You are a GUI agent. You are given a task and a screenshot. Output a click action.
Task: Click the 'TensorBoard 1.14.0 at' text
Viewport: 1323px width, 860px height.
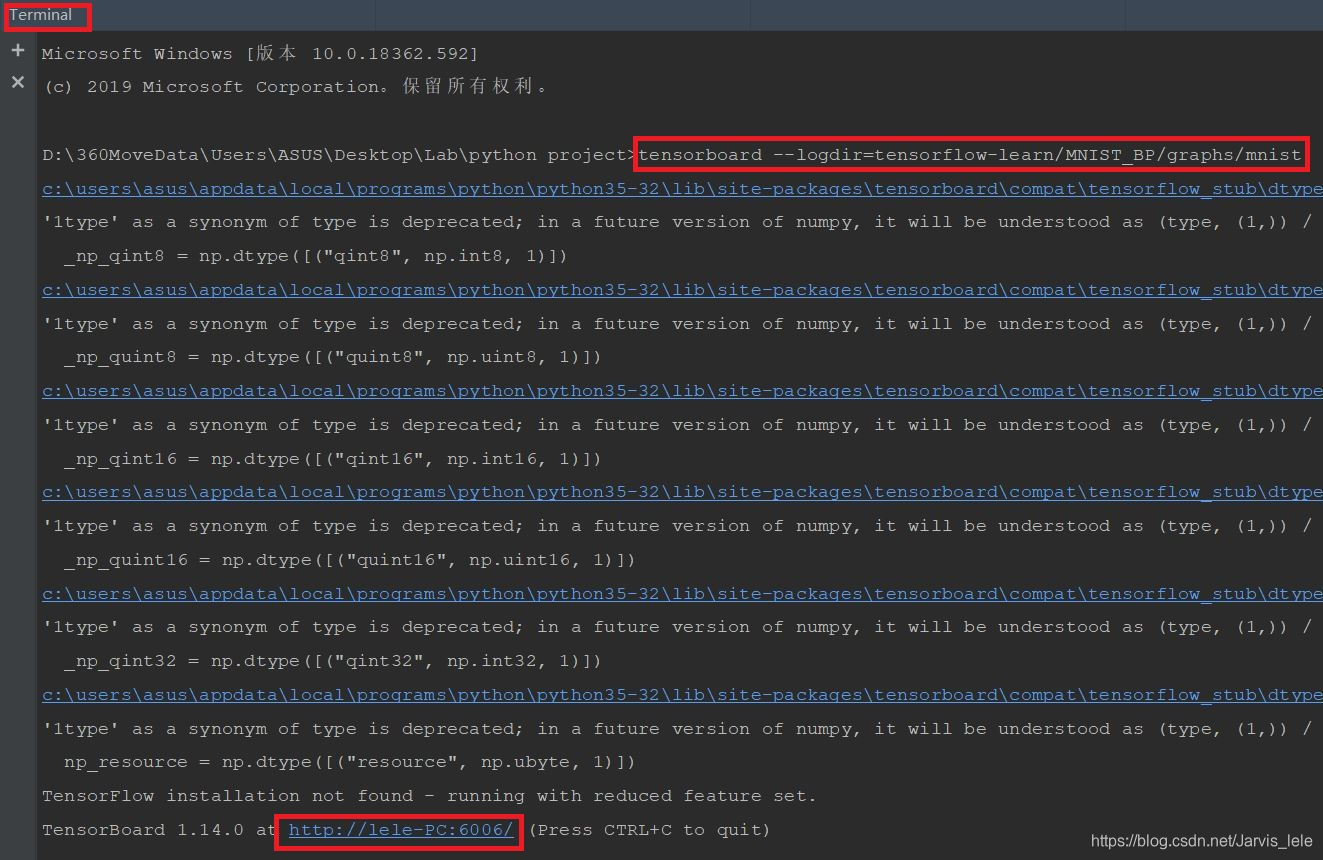[x=159, y=830]
